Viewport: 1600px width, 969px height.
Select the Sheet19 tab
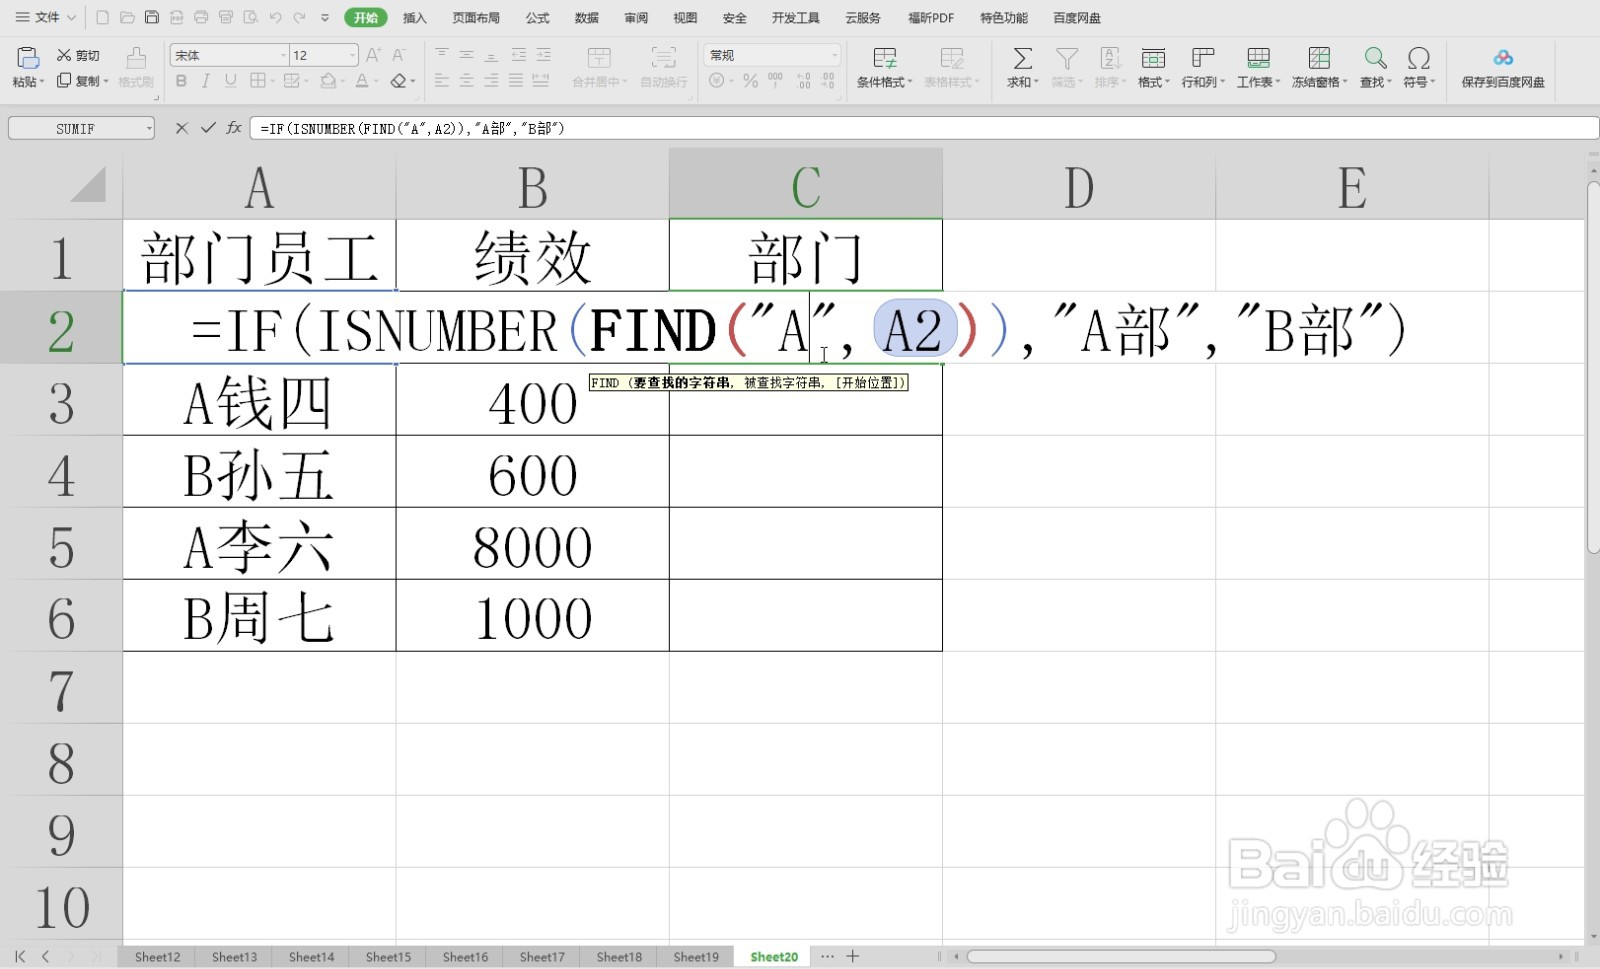pyautogui.click(x=696, y=957)
